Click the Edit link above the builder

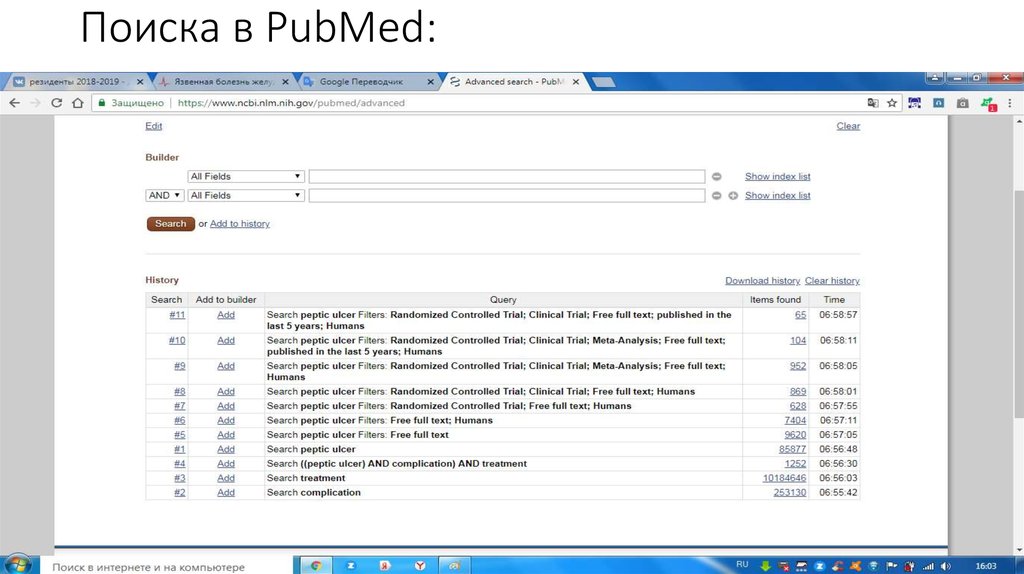[153, 126]
